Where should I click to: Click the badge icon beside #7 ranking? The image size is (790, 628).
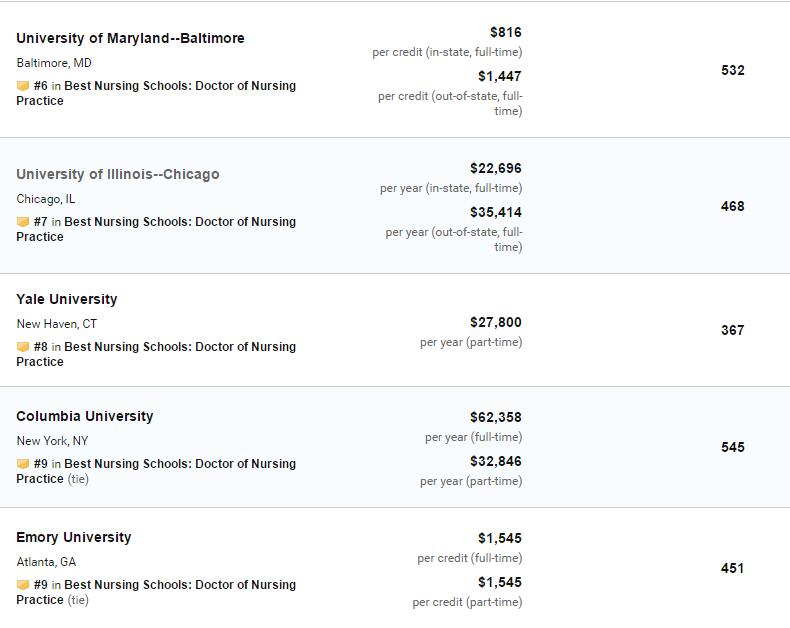click(x=23, y=222)
